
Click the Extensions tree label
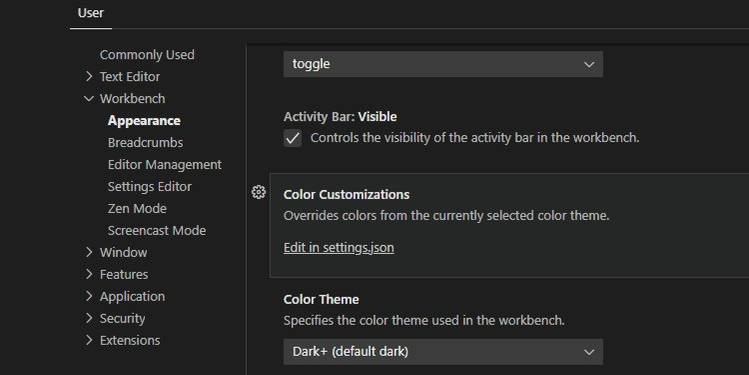130,340
